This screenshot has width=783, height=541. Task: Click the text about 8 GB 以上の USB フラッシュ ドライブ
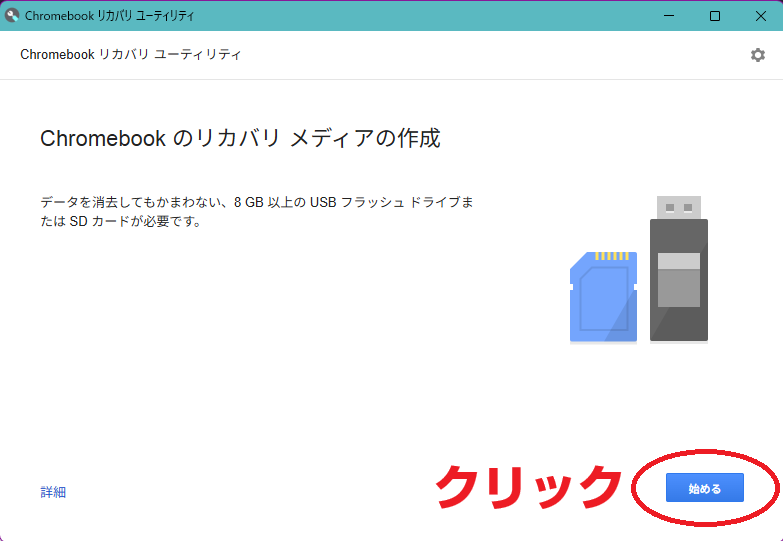[x=257, y=211]
